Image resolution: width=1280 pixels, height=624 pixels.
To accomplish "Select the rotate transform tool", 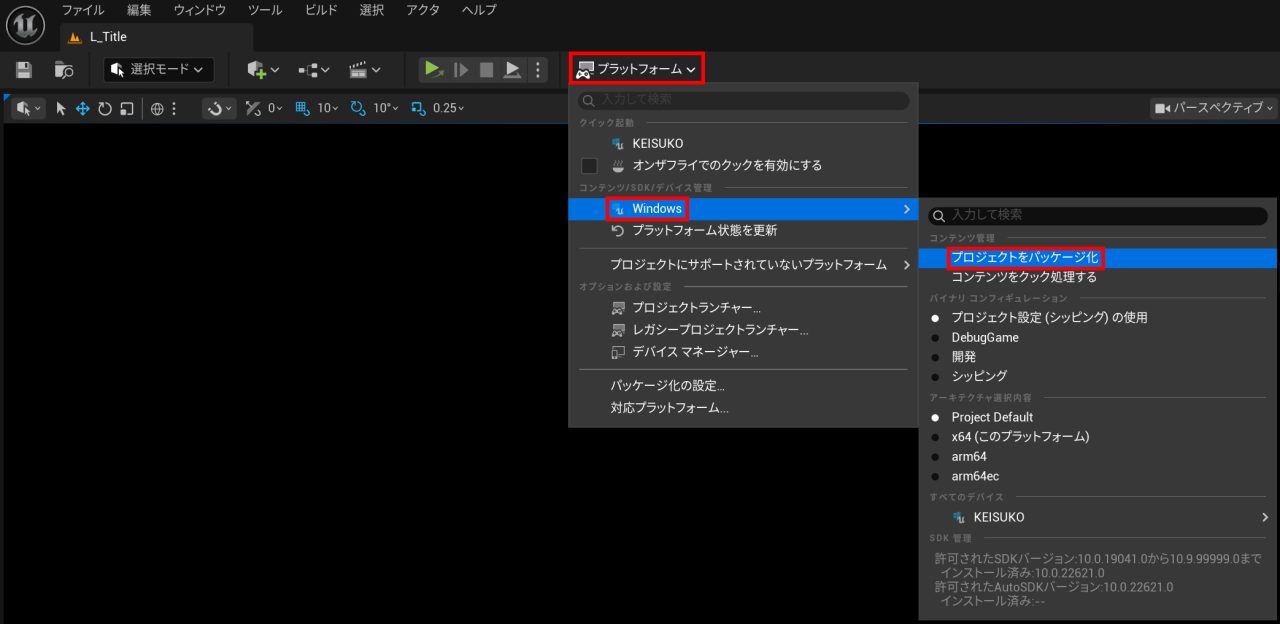I will click(105, 108).
